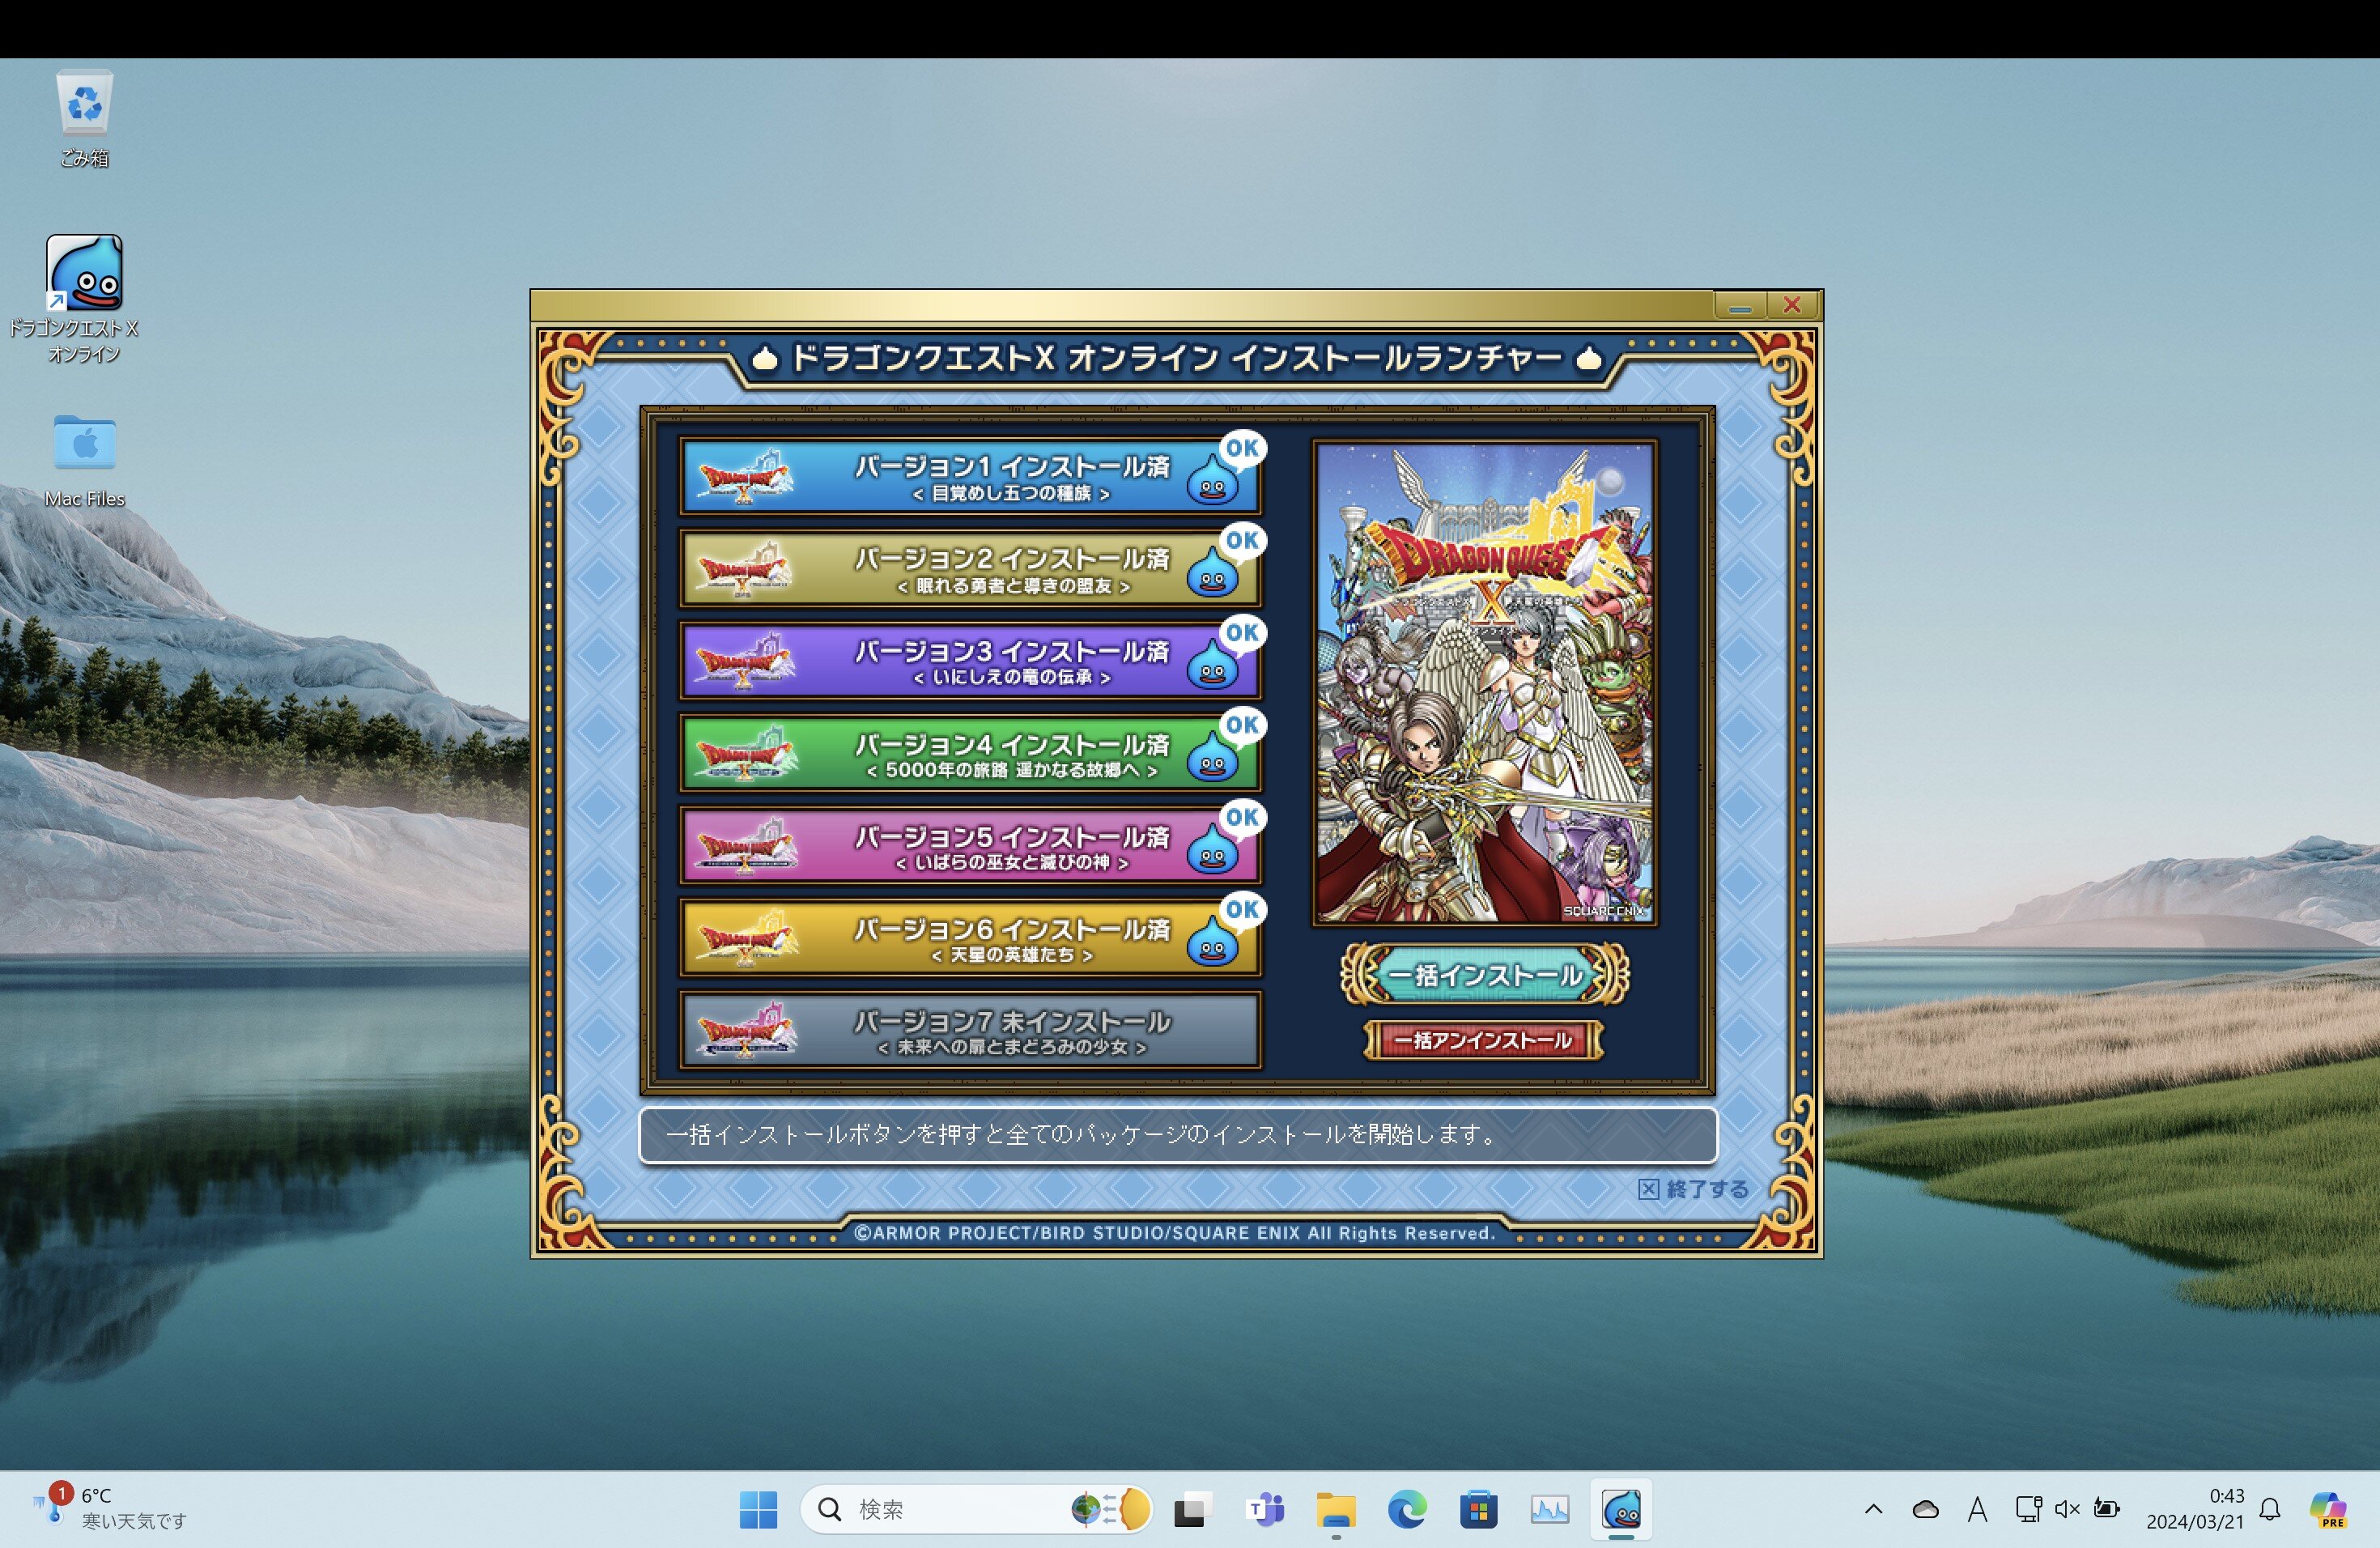This screenshot has height=1548, width=2380.
Task: Select the Mac Files desktop folder
Action: click(x=84, y=460)
